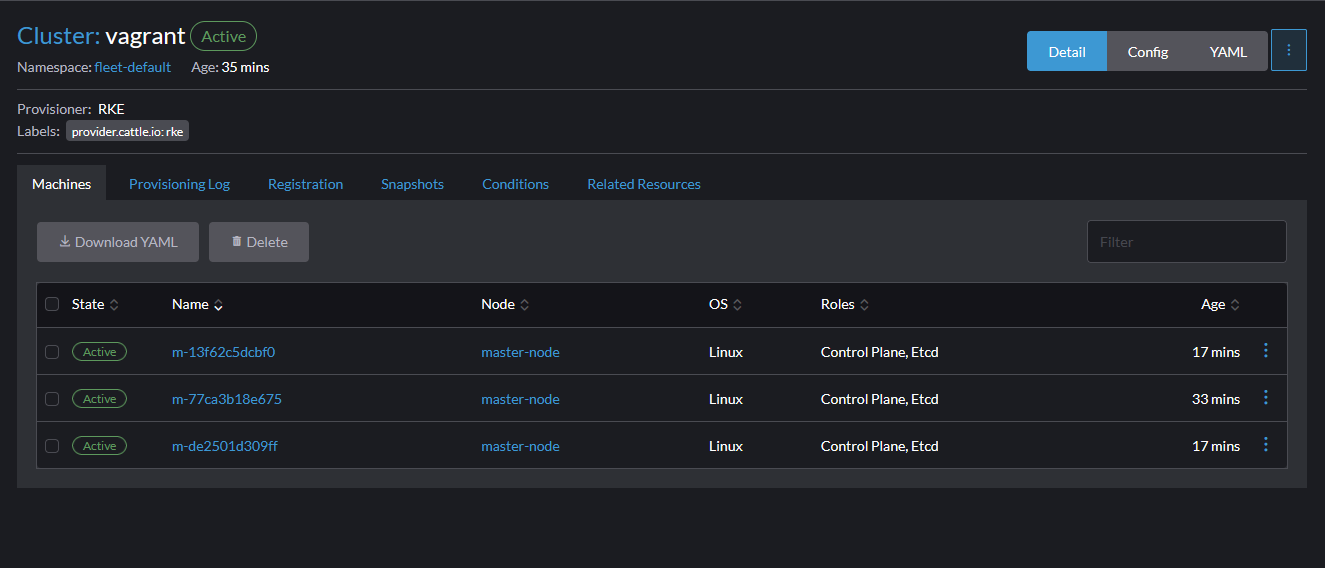
Task: Open row actions for m-77ca3b18e675
Action: (1265, 398)
